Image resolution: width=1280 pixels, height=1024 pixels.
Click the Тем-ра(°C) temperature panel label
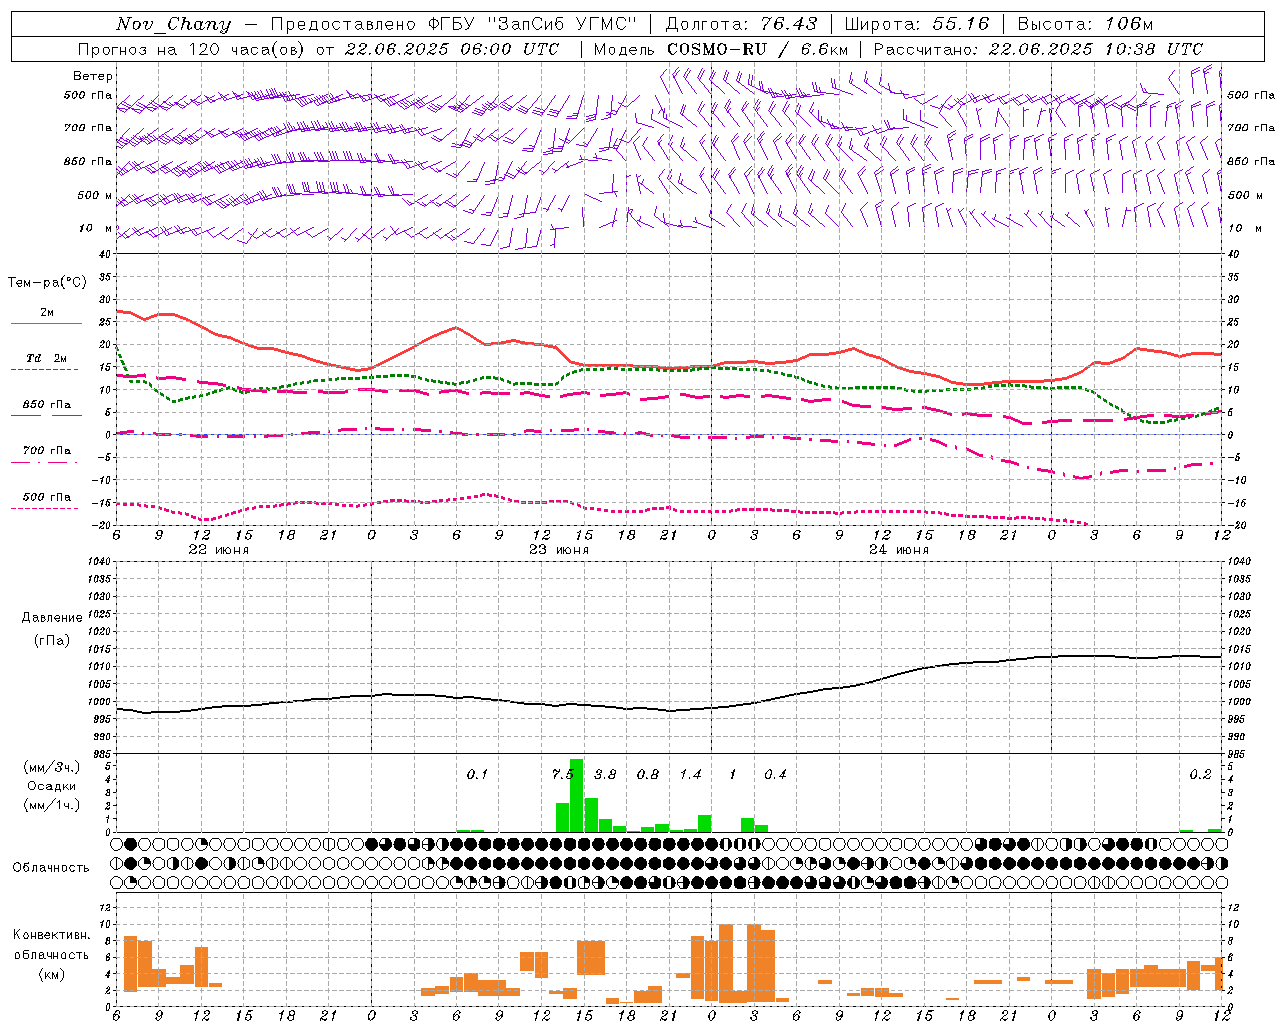pyautogui.click(x=47, y=283)
